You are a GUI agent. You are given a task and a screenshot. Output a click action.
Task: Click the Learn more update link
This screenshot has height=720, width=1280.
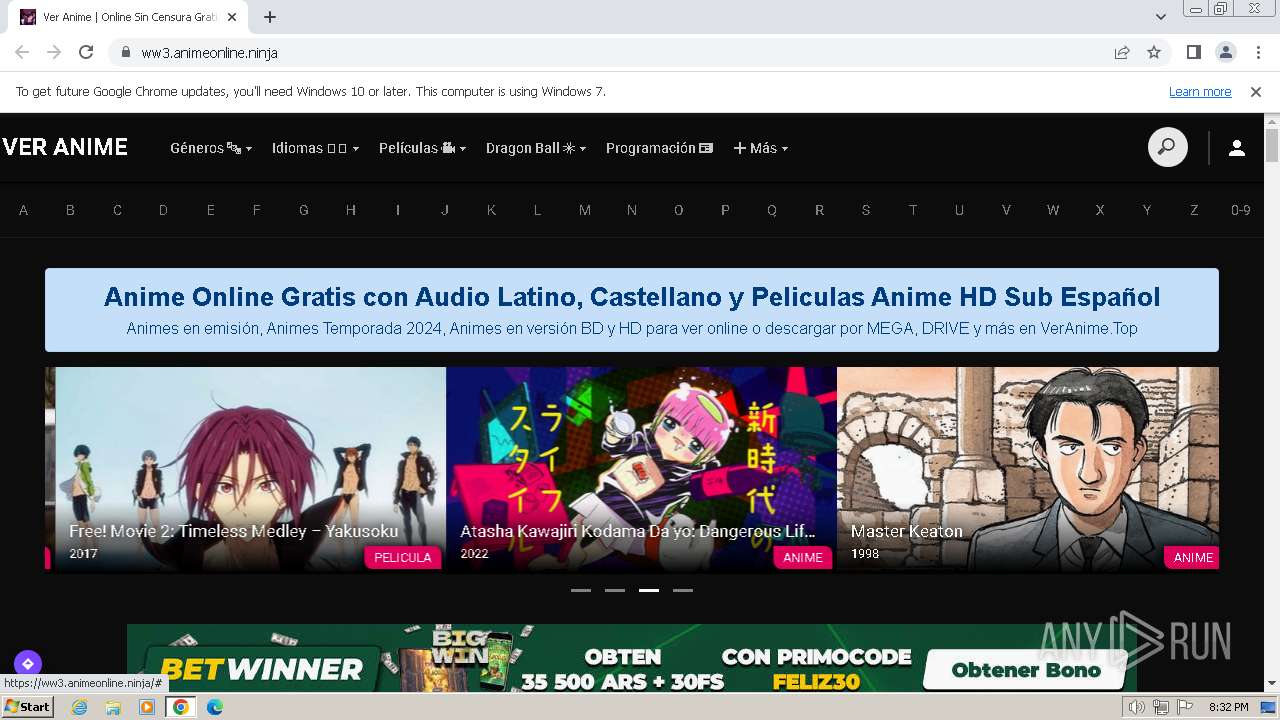pyautogui.click(x=1200, y=91)
